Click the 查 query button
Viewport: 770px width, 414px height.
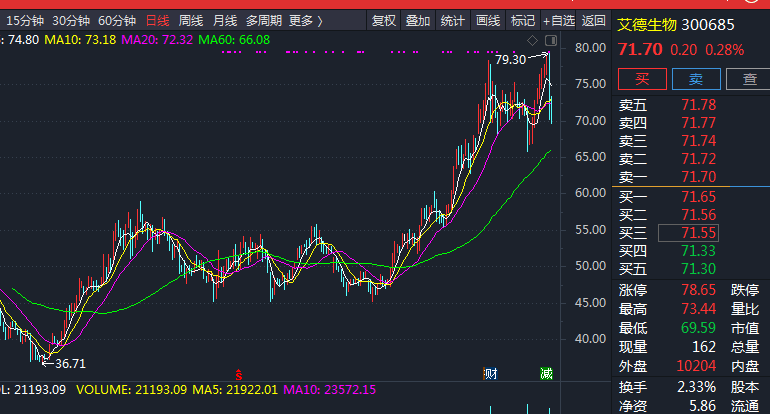[x=748, y=79]
